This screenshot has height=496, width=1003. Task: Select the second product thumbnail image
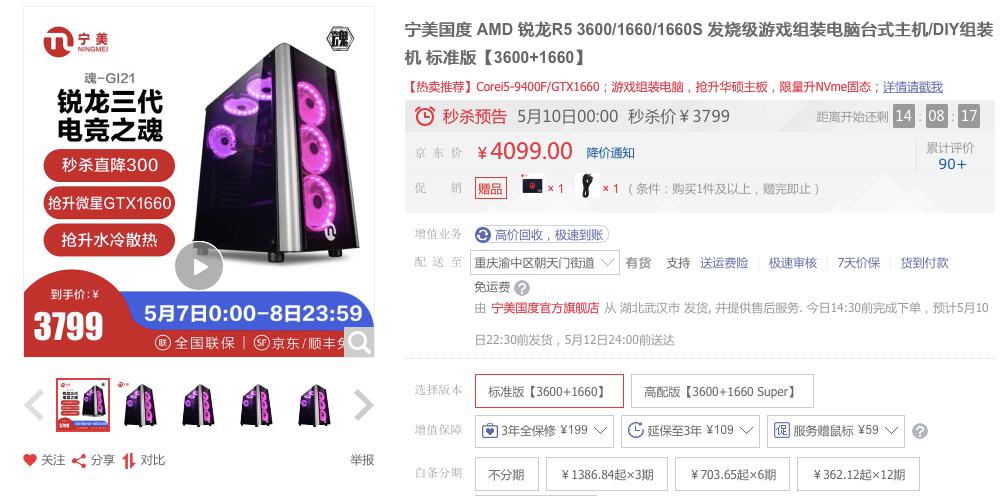click(140, 405)
